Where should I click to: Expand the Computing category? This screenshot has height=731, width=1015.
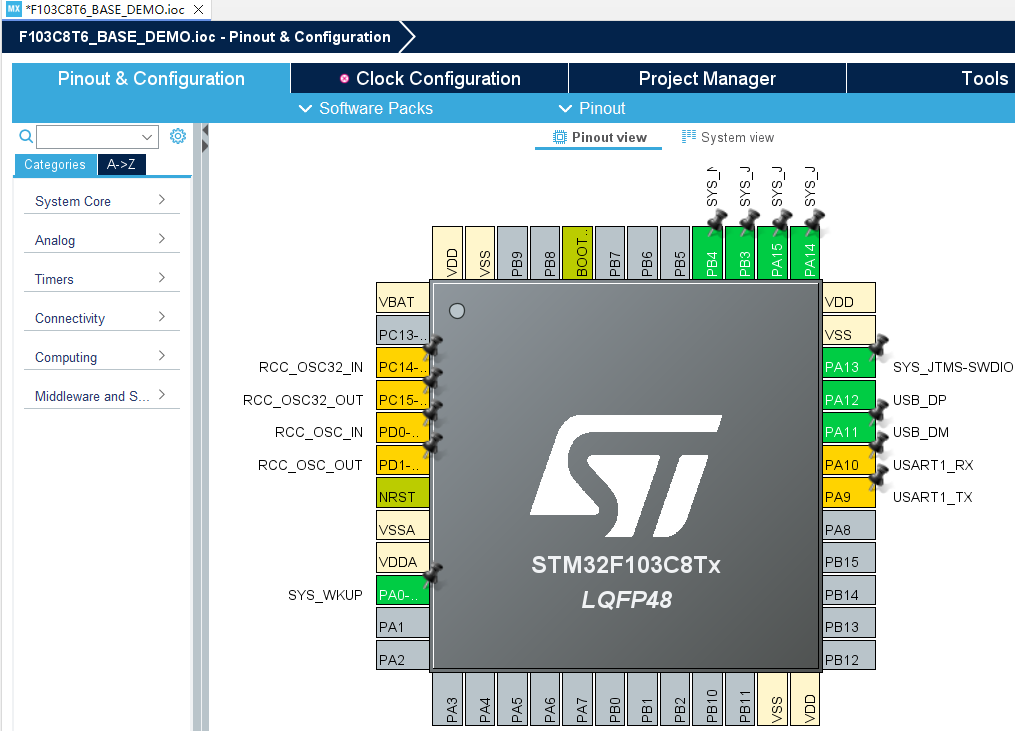click(x=102, y=357)
